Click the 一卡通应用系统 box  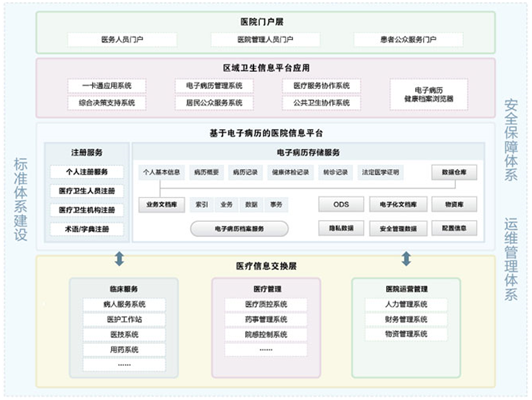(x=107, y=86)
